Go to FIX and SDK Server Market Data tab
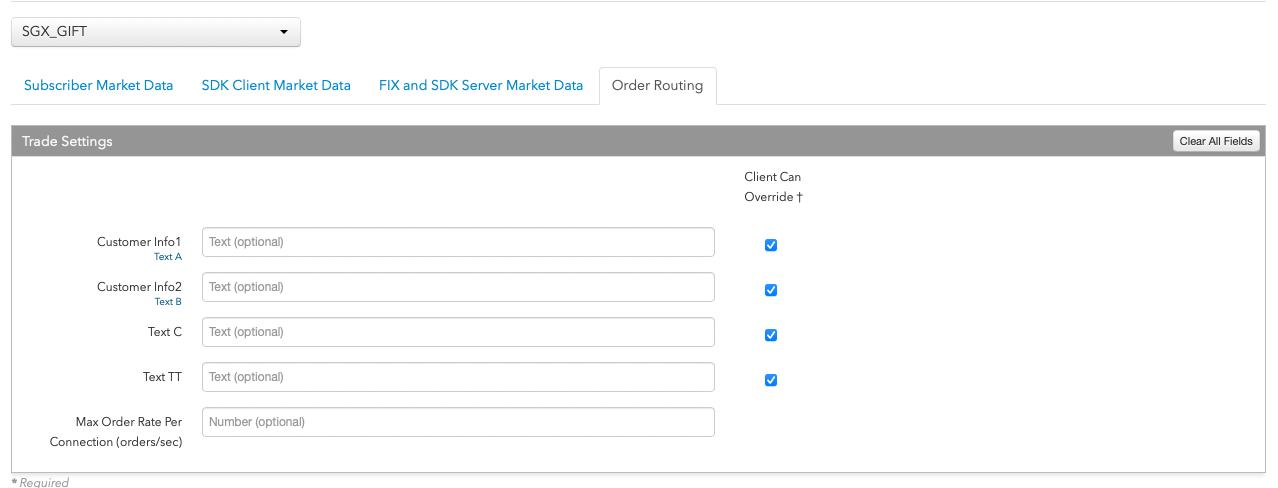The height and width of the screenshot is (488, 1278). click(481, 86)
